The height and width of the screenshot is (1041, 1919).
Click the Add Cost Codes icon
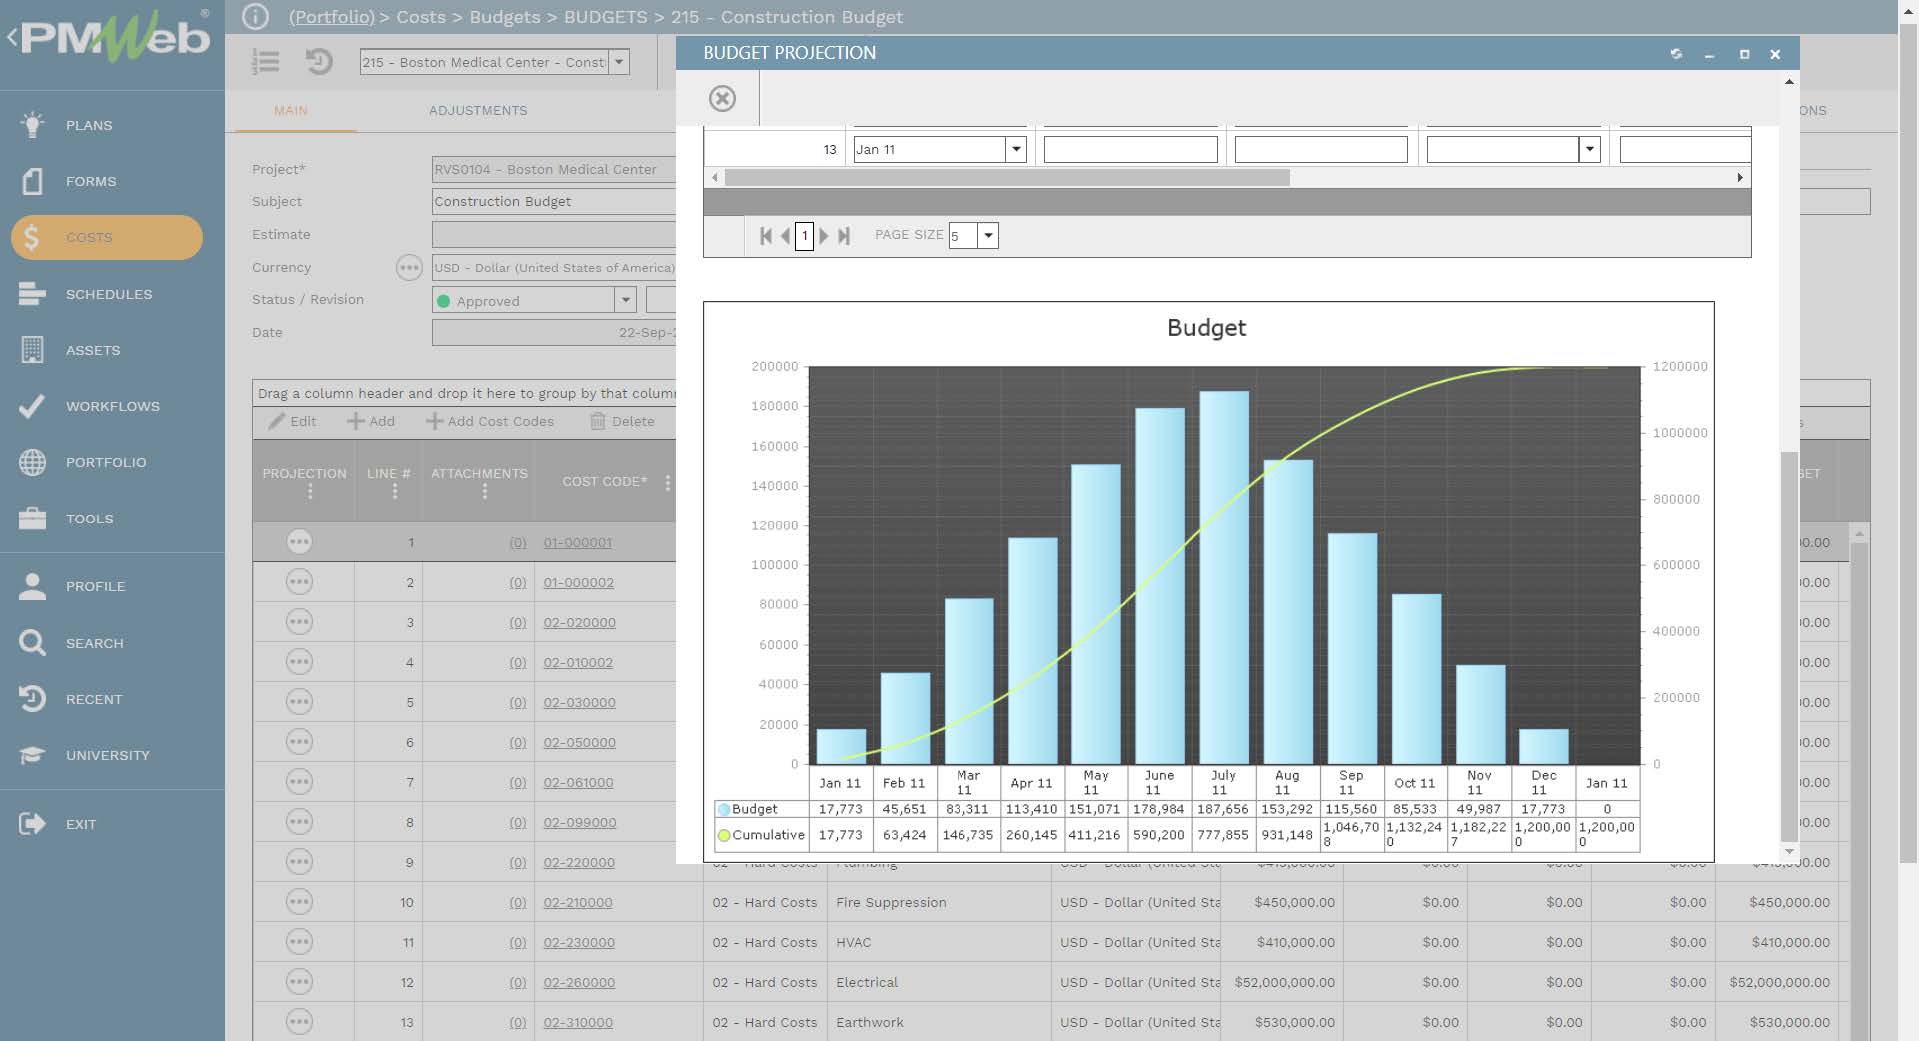[x=434, y=421]
